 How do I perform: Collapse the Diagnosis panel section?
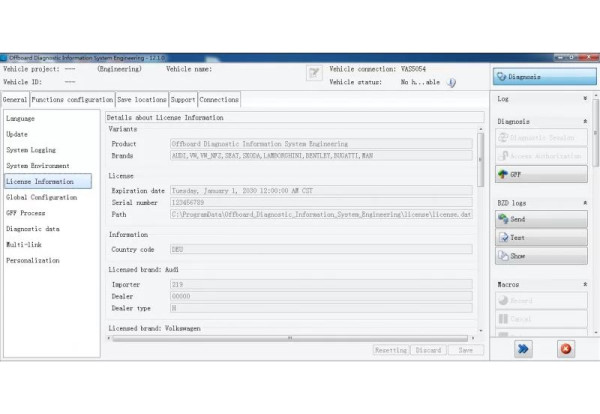[585, 122]
